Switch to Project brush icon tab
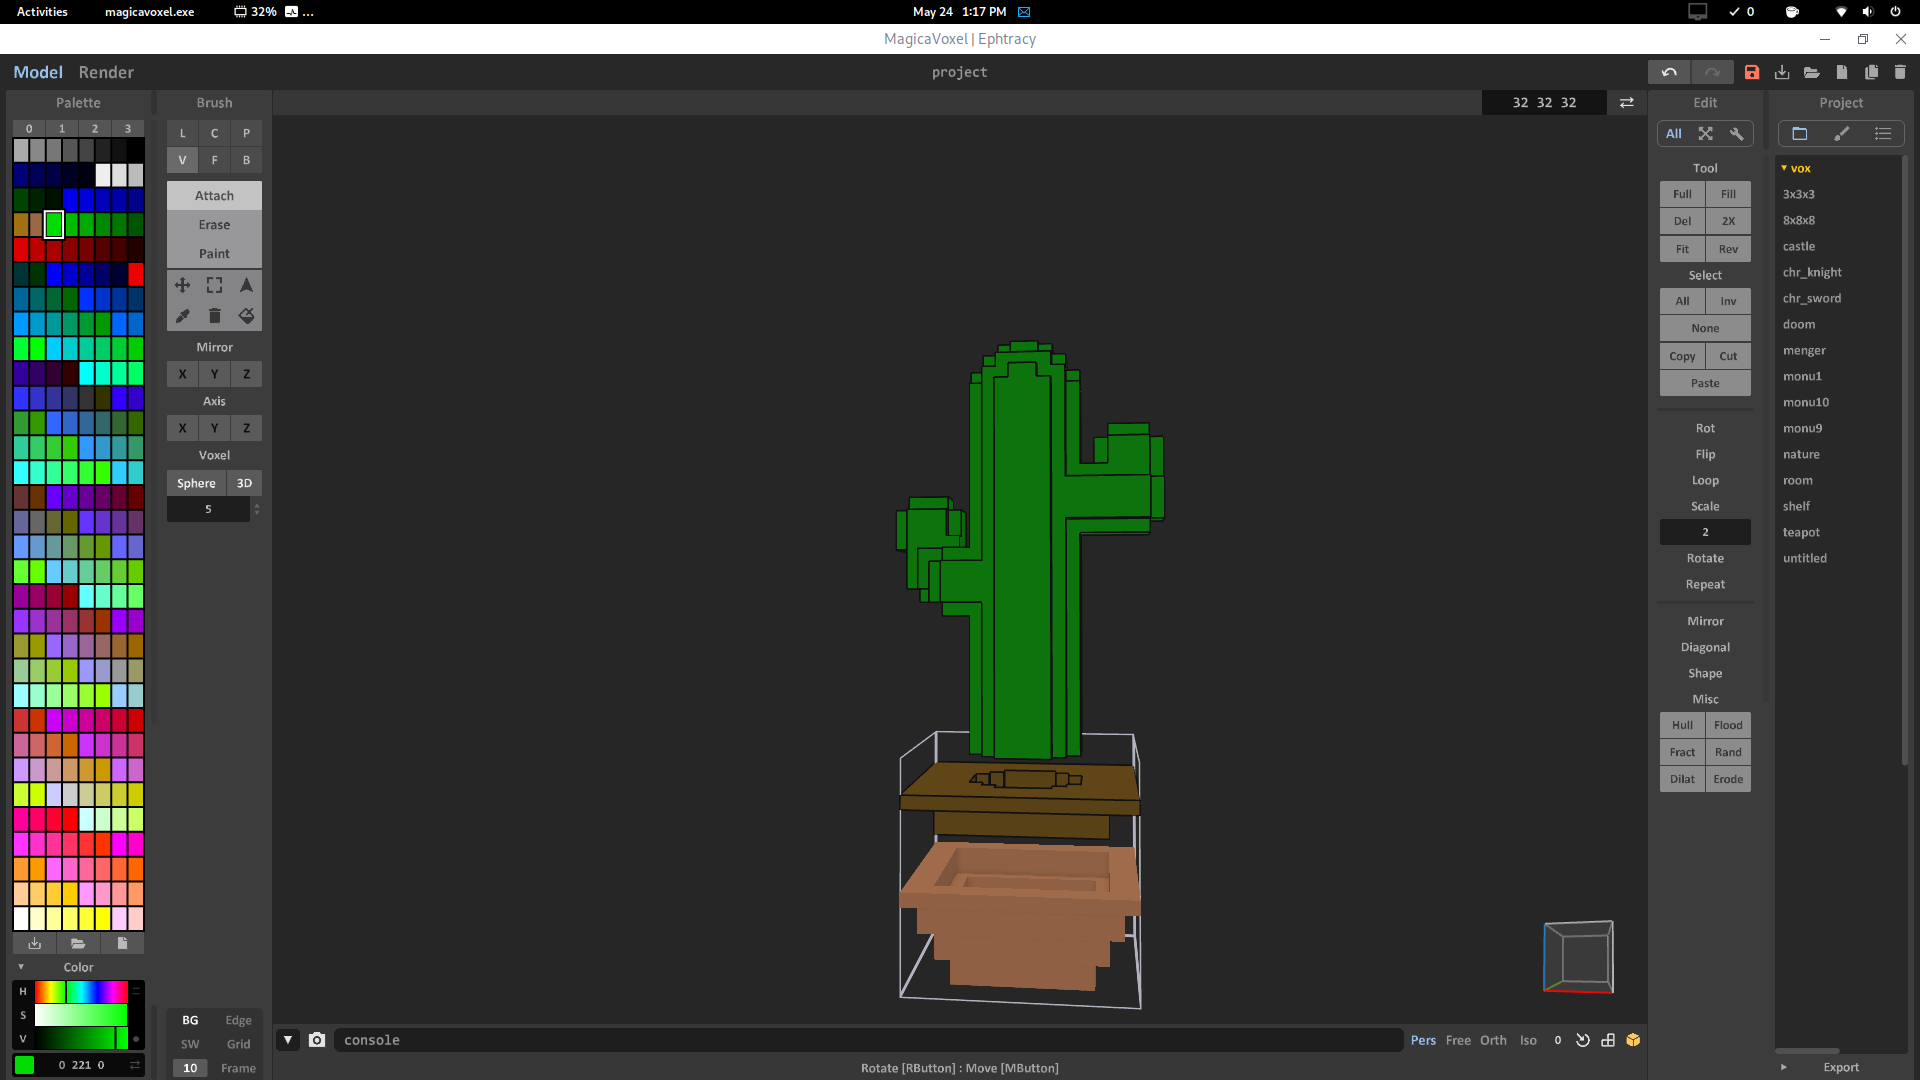Image resolution: width=1920 pixels, height=1080 pixels. (x=1841, y=134)
